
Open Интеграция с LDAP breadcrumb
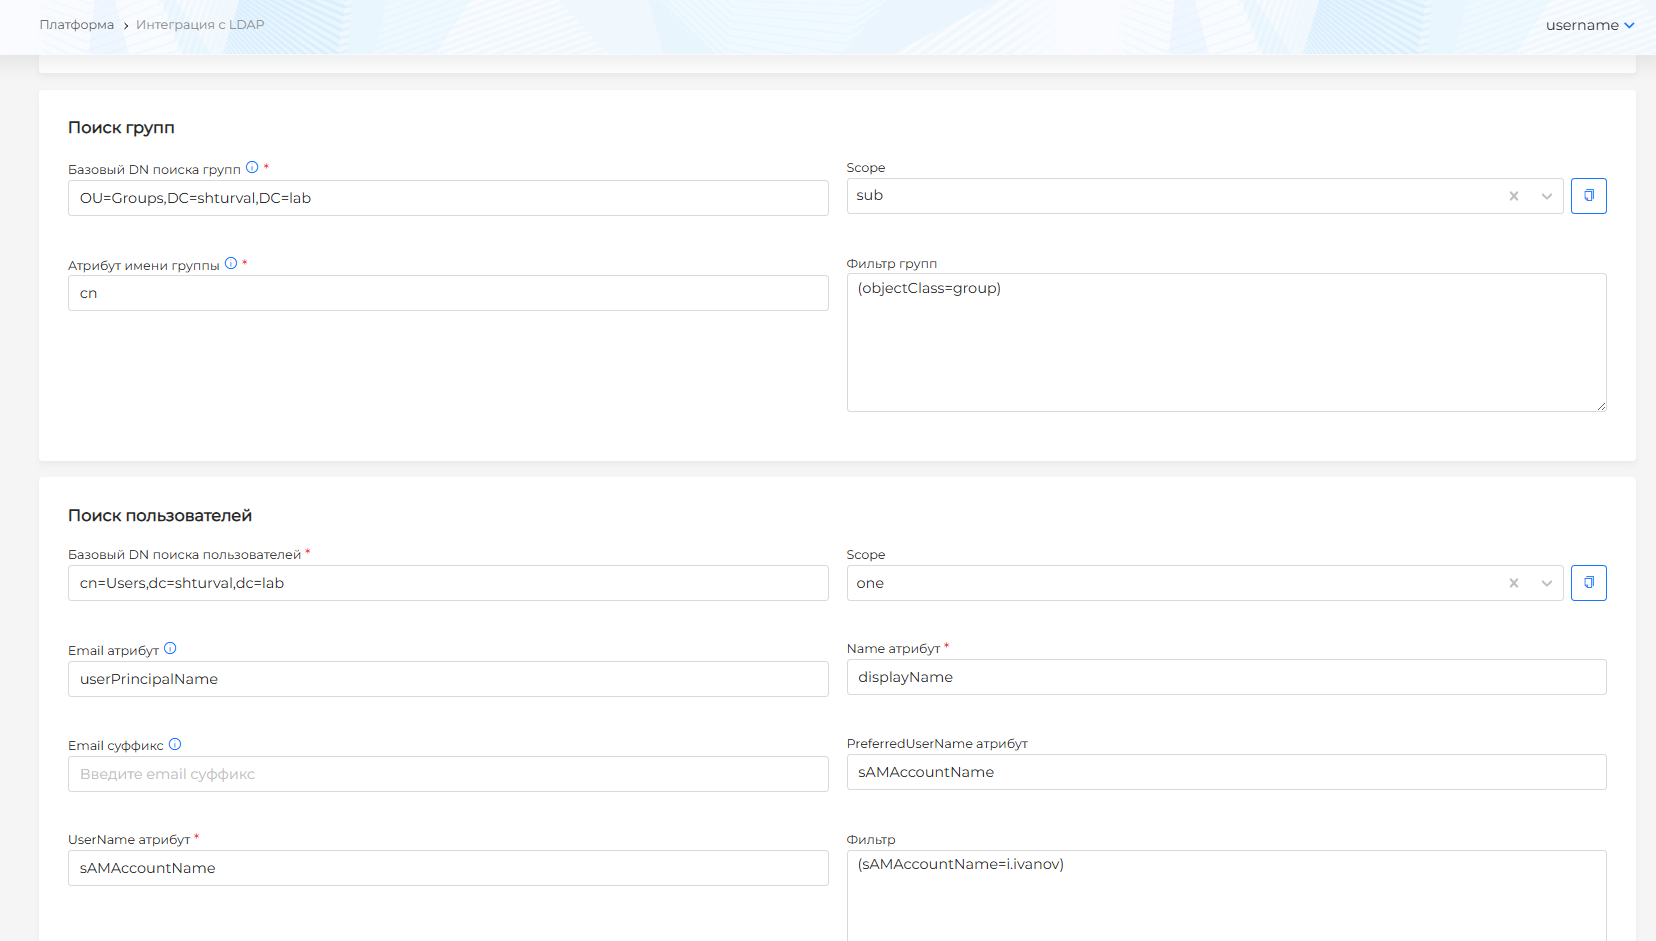[200, 25]
